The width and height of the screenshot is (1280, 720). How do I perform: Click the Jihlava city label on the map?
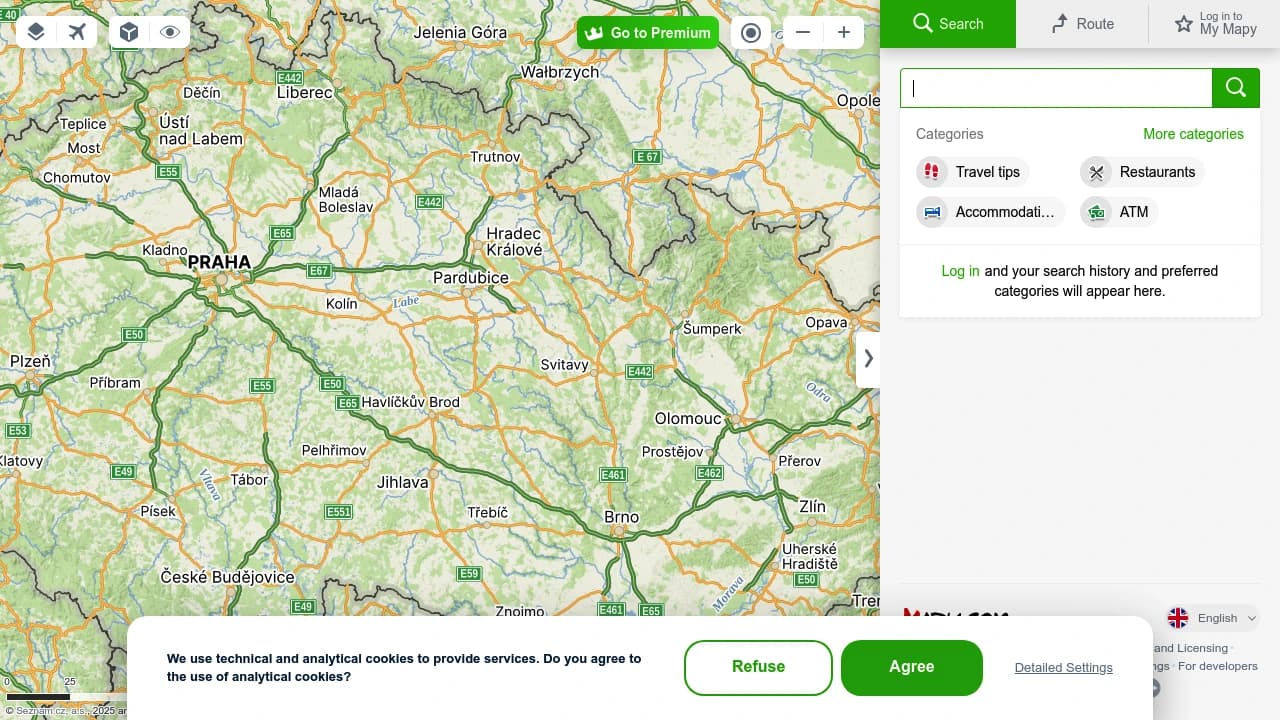[403, 482]
